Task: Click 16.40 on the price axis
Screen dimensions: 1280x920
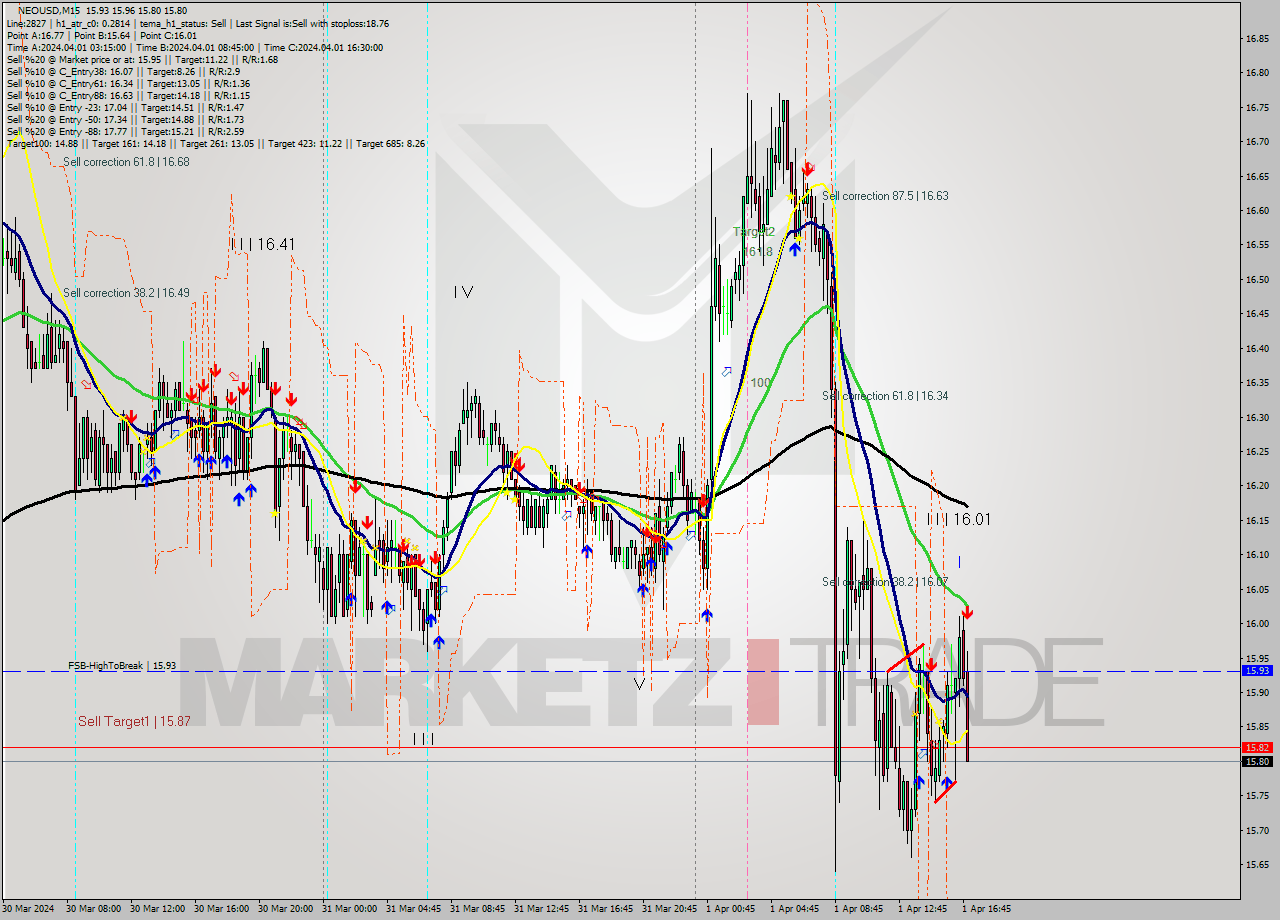Action: [1257, 349]
